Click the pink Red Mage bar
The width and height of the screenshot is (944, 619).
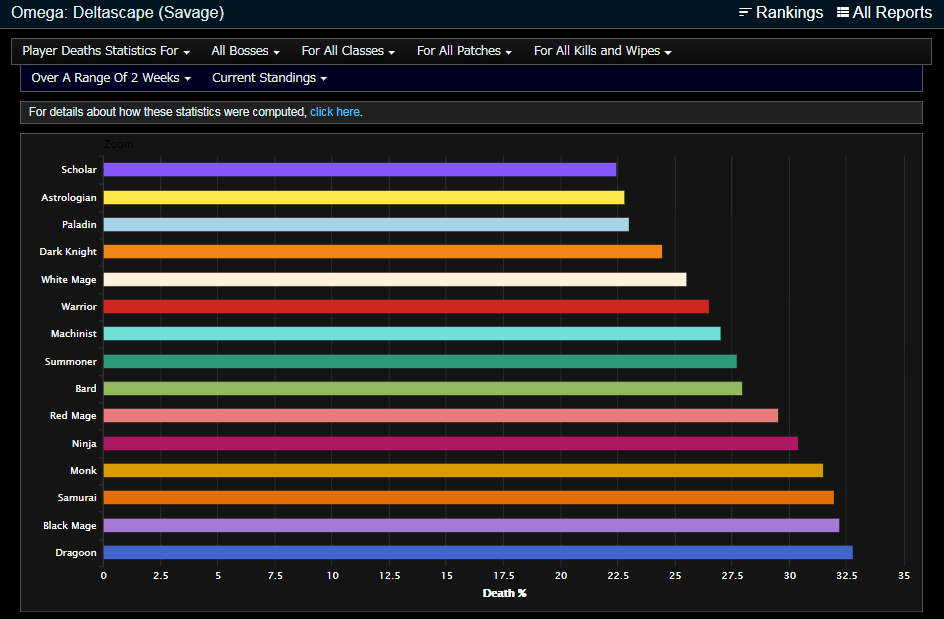click(440, 416)
